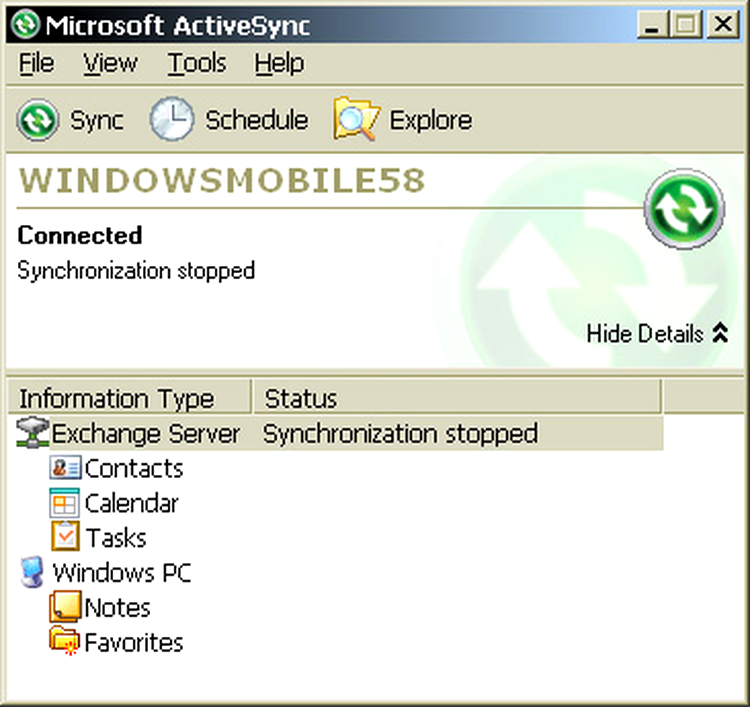Select the Favorites item text
750x707 pixels.
coord(134,642)
